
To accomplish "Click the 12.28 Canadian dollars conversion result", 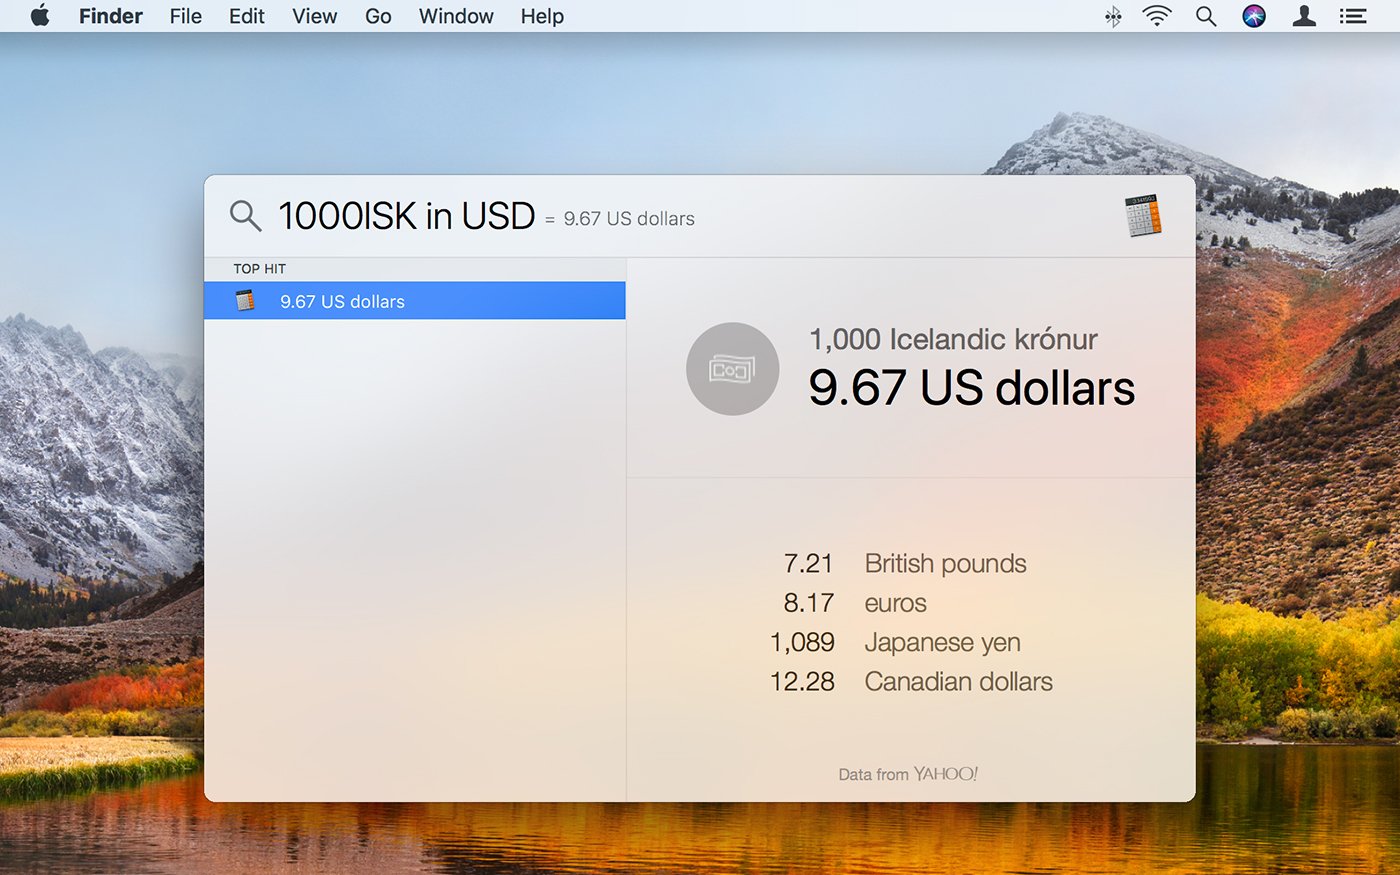I will coord(912,681).
